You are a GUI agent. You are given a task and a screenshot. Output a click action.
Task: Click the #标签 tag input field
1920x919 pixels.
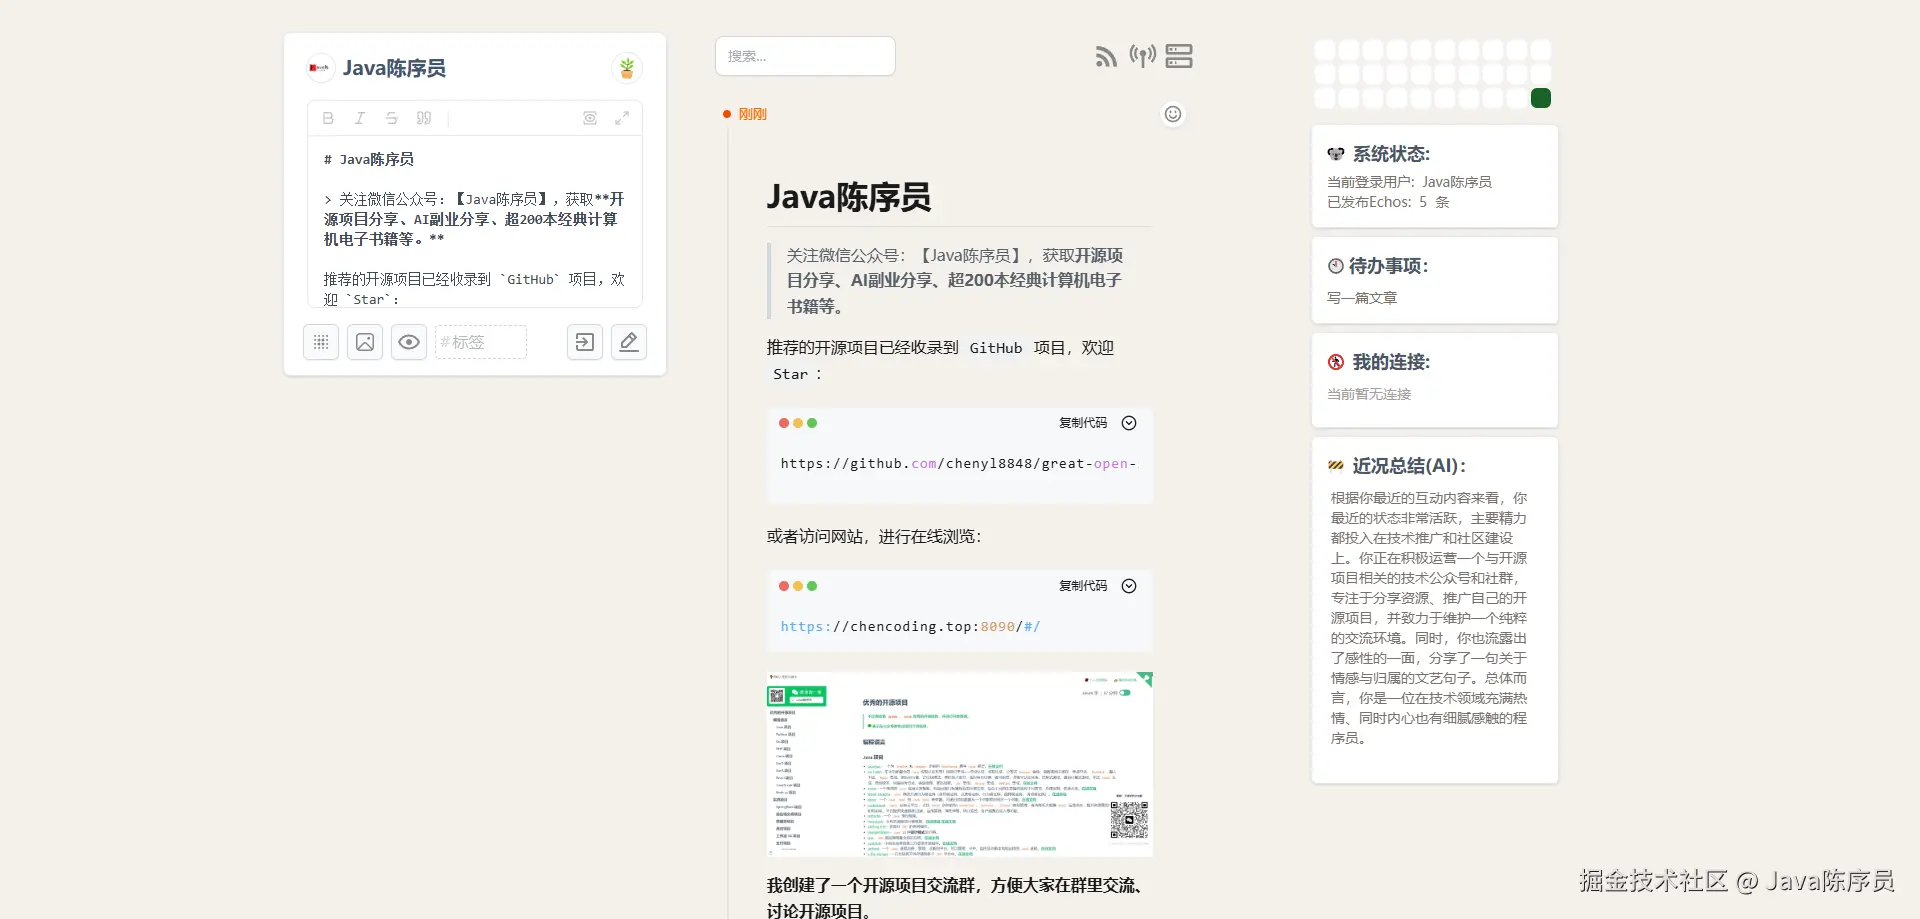(481, 342)
